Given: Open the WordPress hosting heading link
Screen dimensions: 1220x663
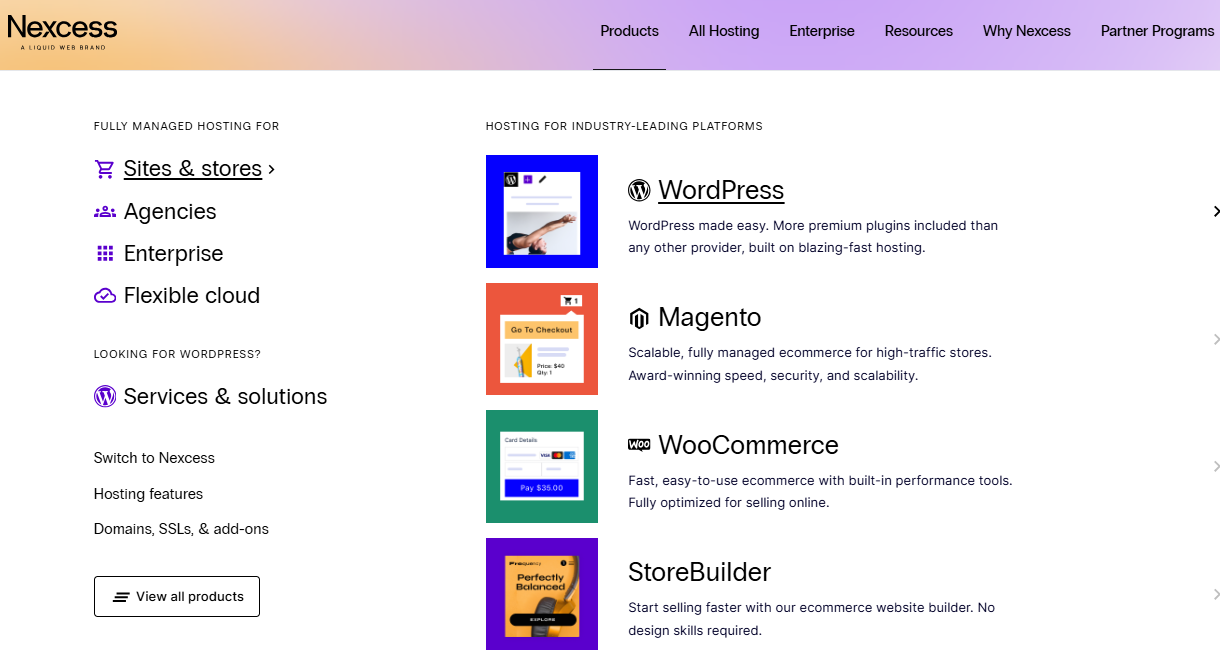Looking at the screenshot, I should pos(721,190).
